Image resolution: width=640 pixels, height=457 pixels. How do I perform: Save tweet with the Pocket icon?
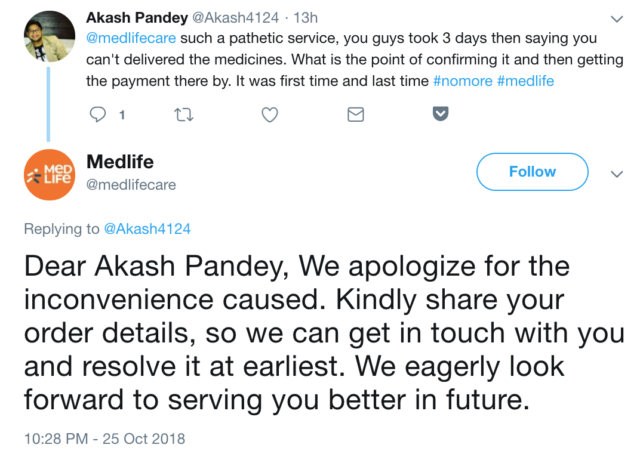pyautogui.click(x=439, y=115)
